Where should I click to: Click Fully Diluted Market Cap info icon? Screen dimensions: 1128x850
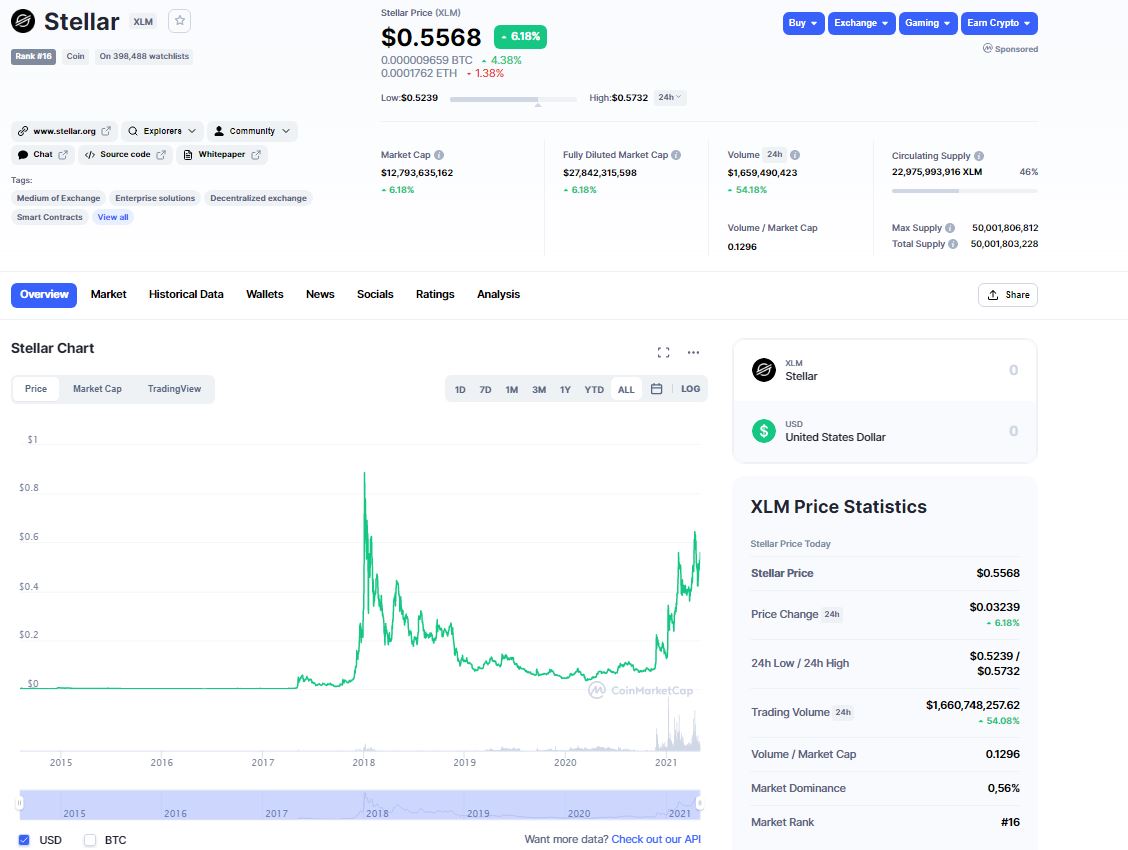[676, 155]
